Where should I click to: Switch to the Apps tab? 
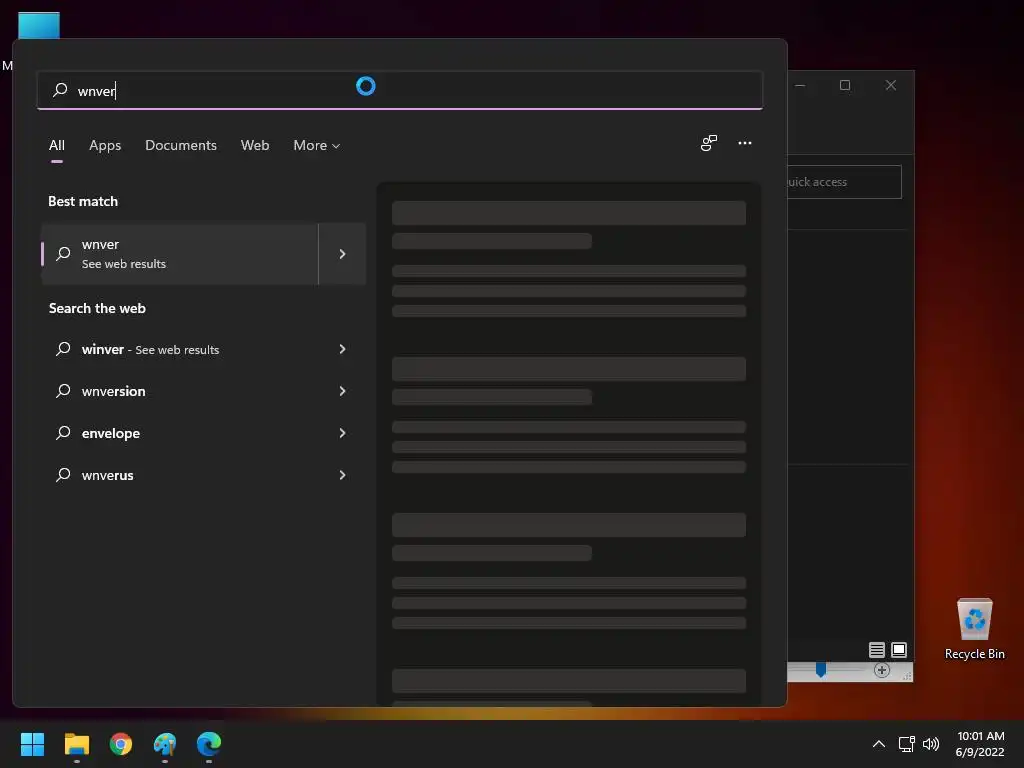click(x=105, y=145)
